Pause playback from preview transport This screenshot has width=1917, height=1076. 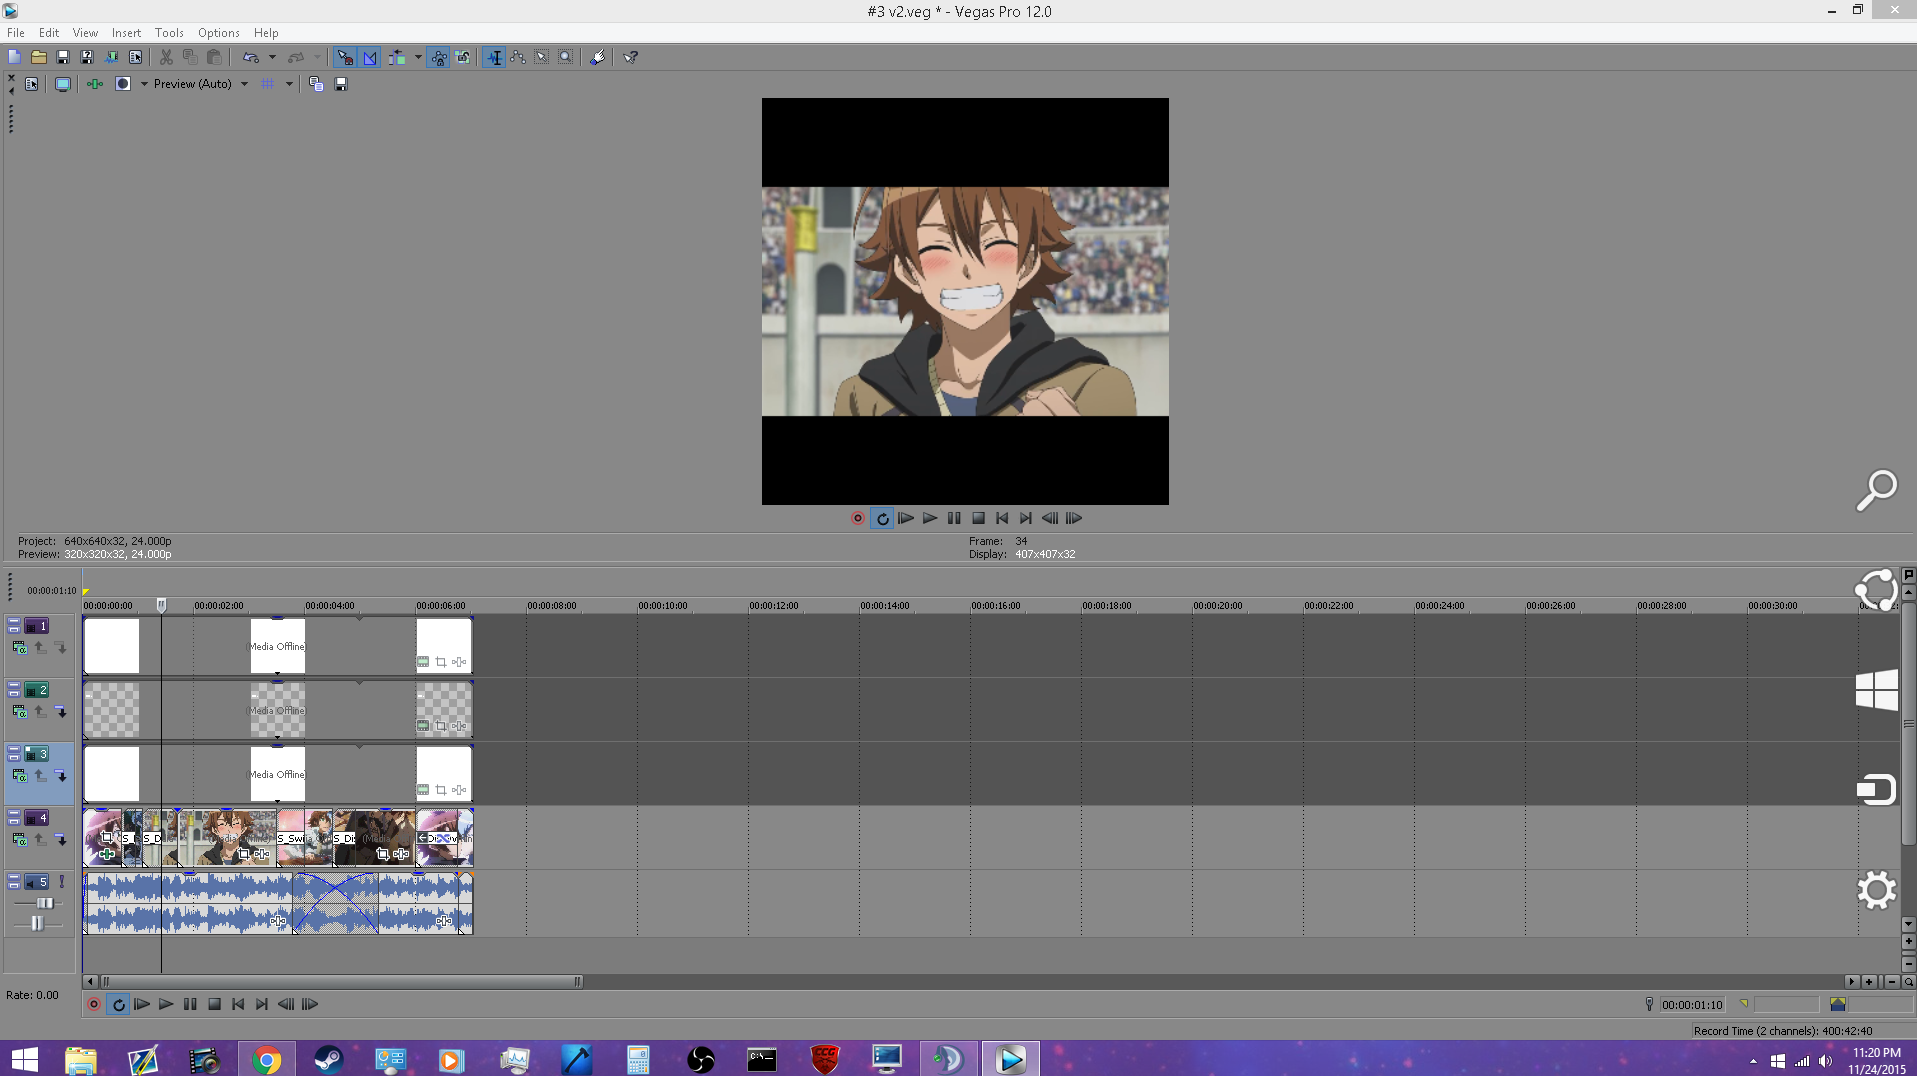point(954,518)
